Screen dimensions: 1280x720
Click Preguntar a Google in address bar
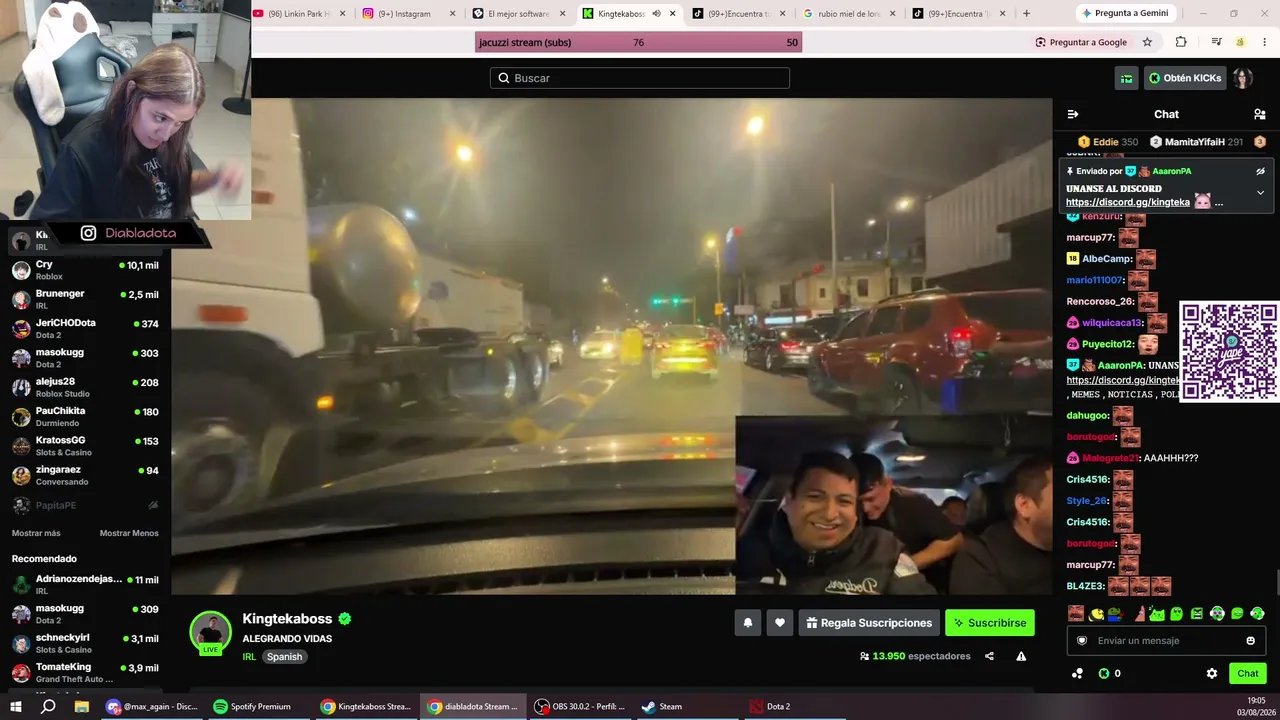click(x=1081, y=42)
